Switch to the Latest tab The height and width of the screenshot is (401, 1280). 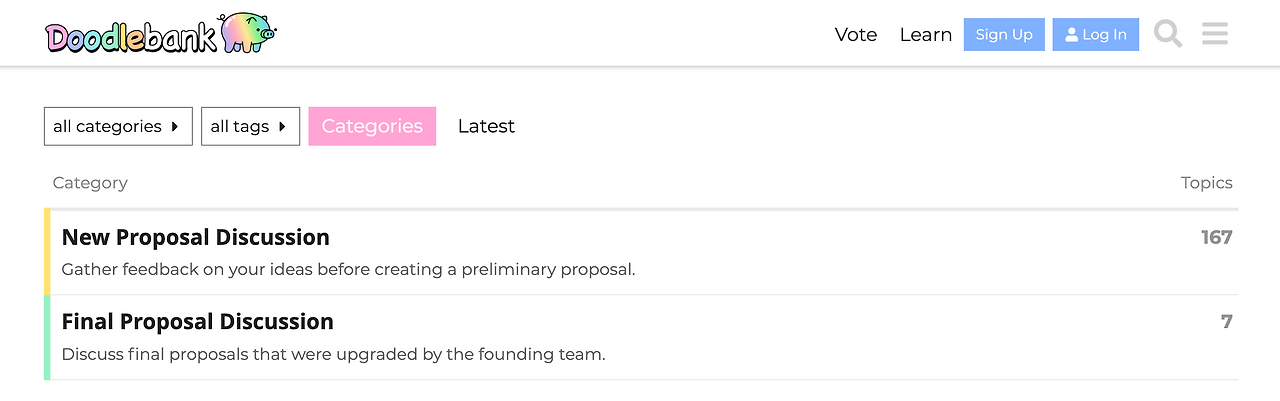(486, 127)
